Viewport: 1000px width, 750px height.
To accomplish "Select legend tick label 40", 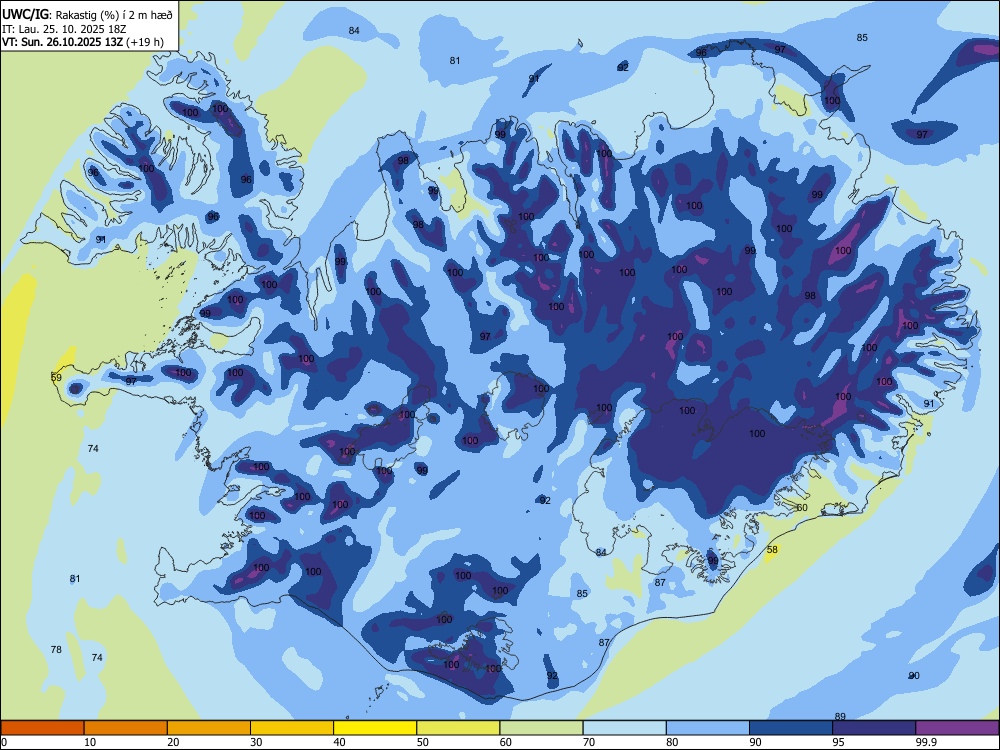I will [339, 742].
